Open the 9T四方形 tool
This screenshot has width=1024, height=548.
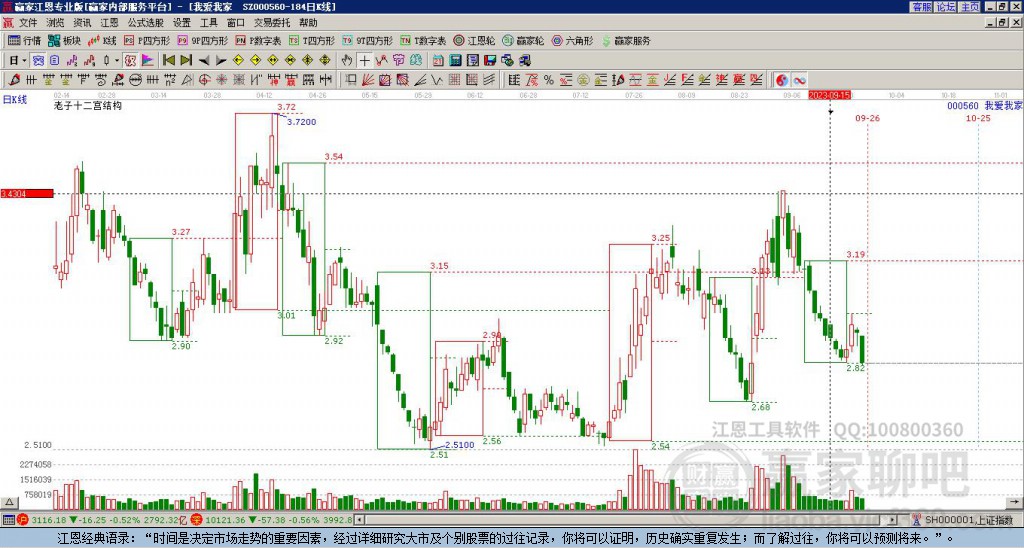coord(368,40)
